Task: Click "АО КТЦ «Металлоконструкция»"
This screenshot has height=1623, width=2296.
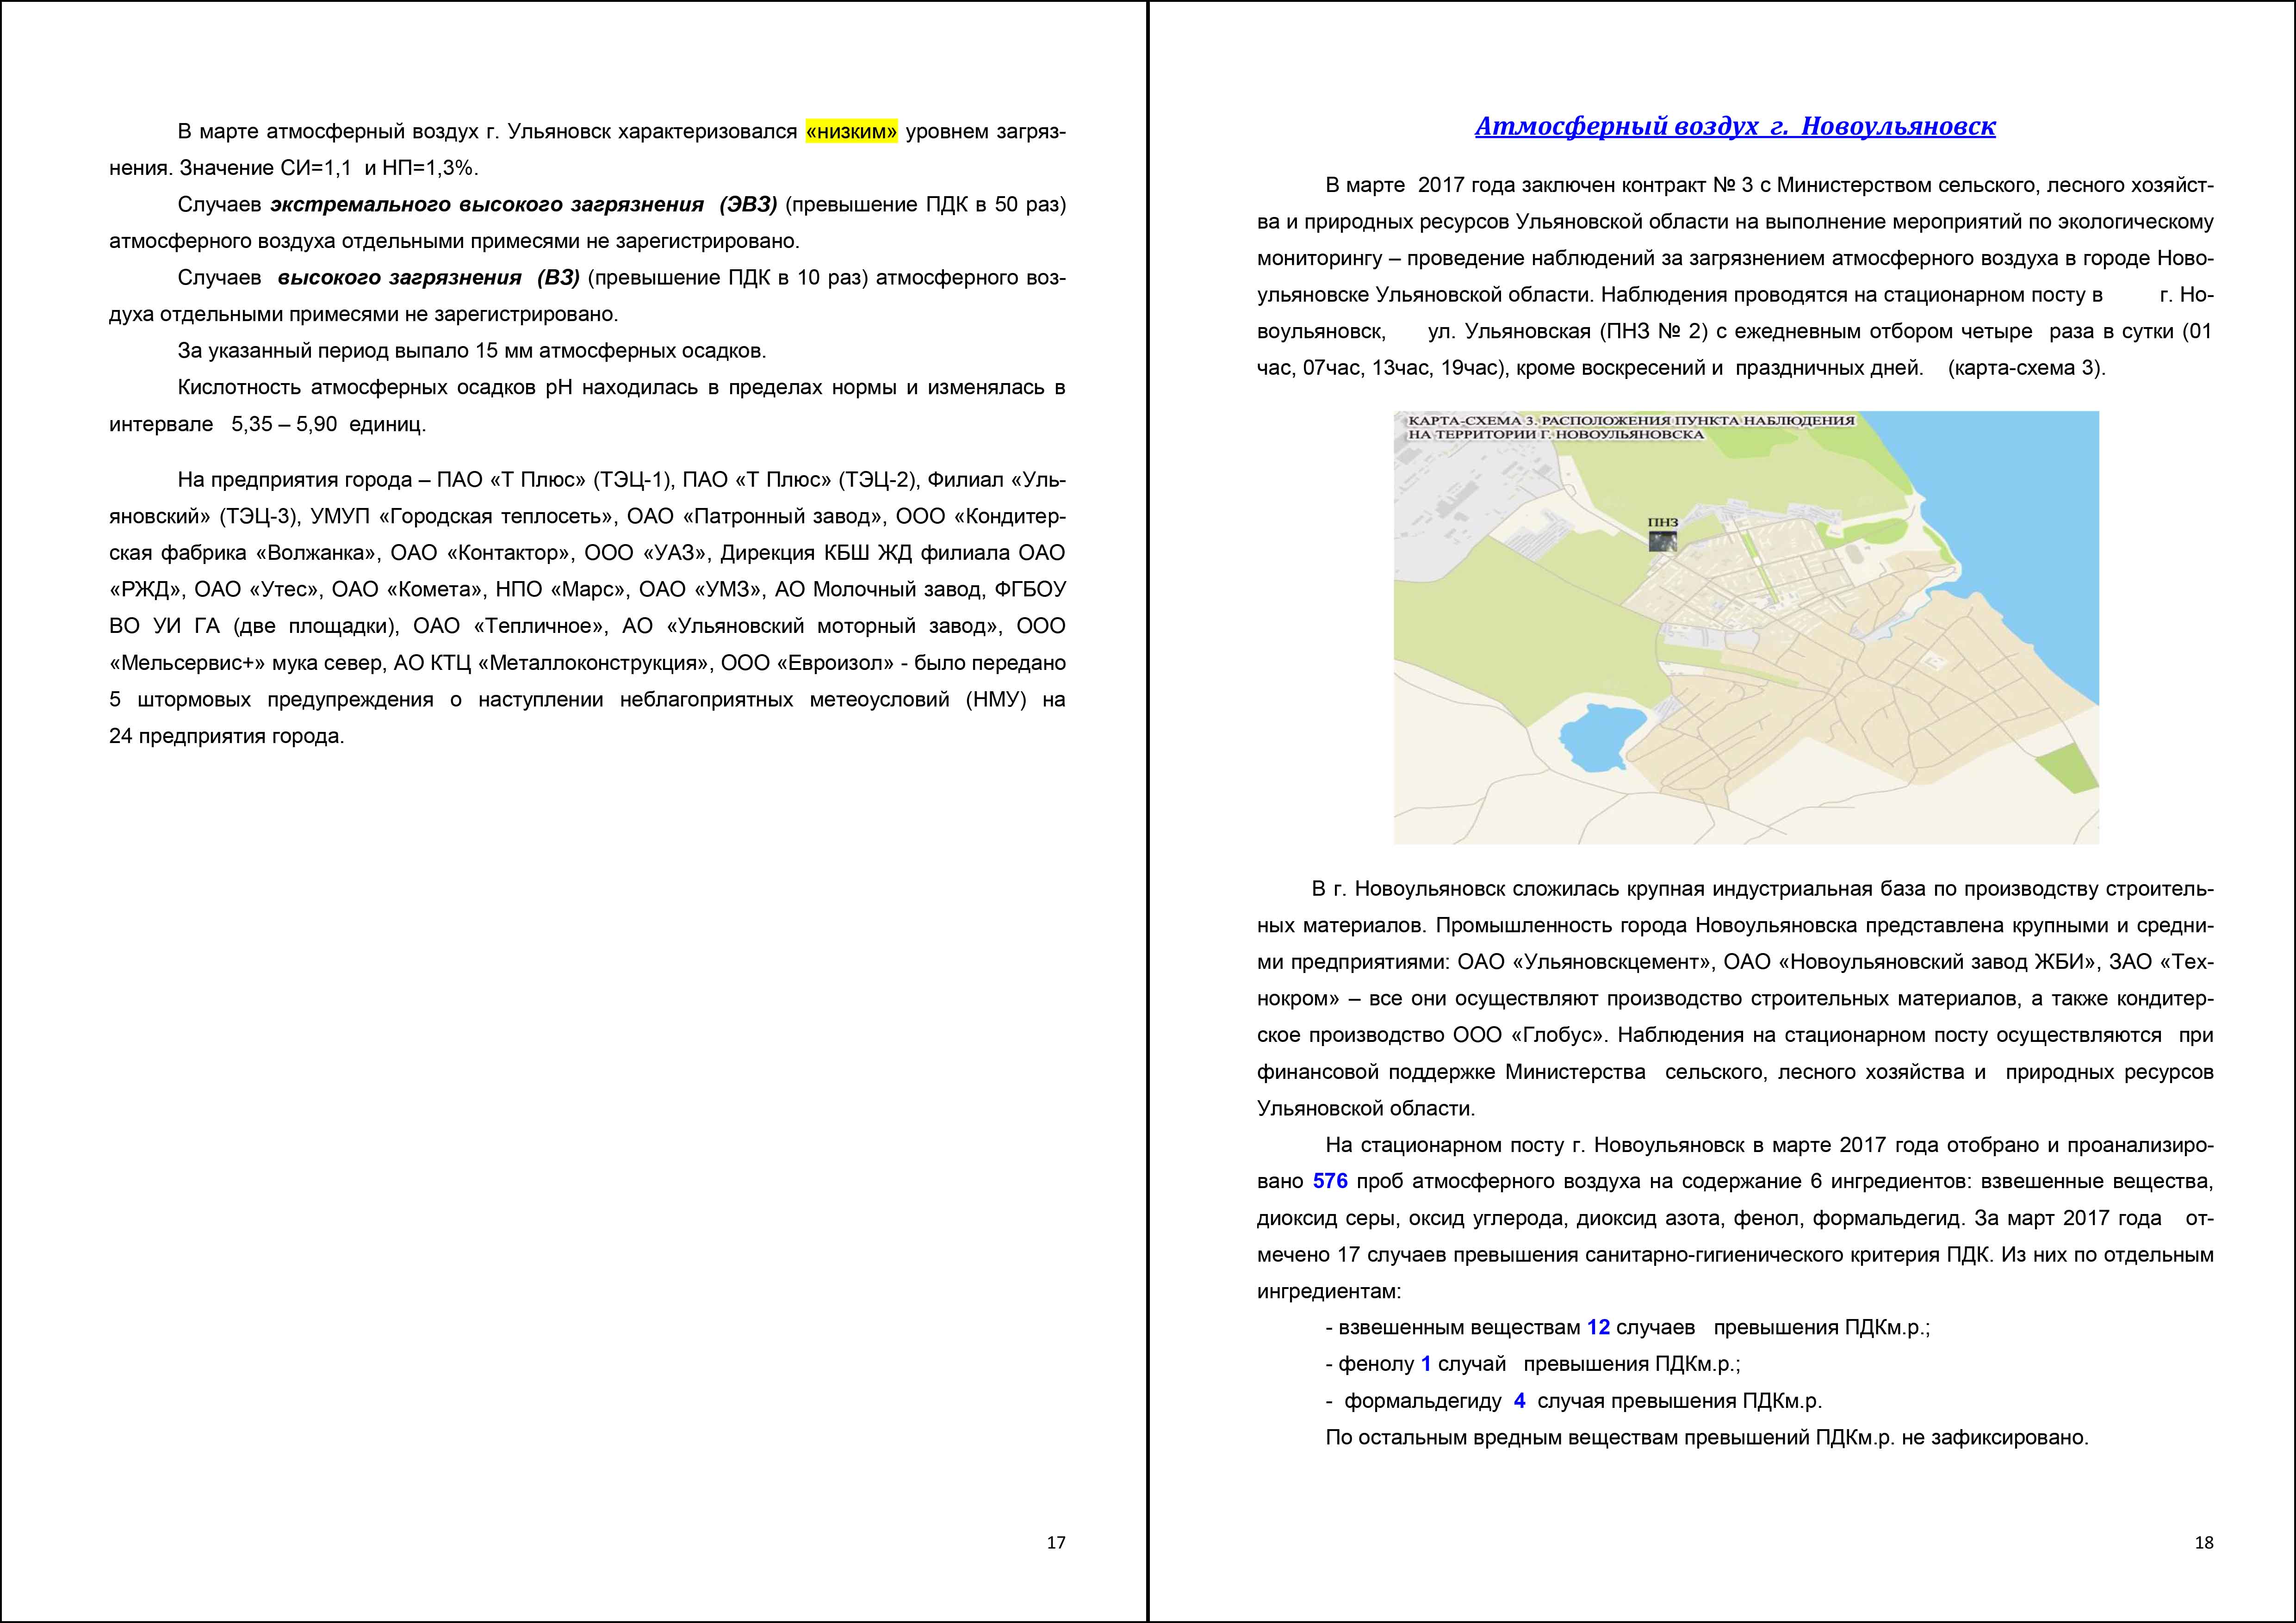Action: pyautogui.click(x=550, y=663)
